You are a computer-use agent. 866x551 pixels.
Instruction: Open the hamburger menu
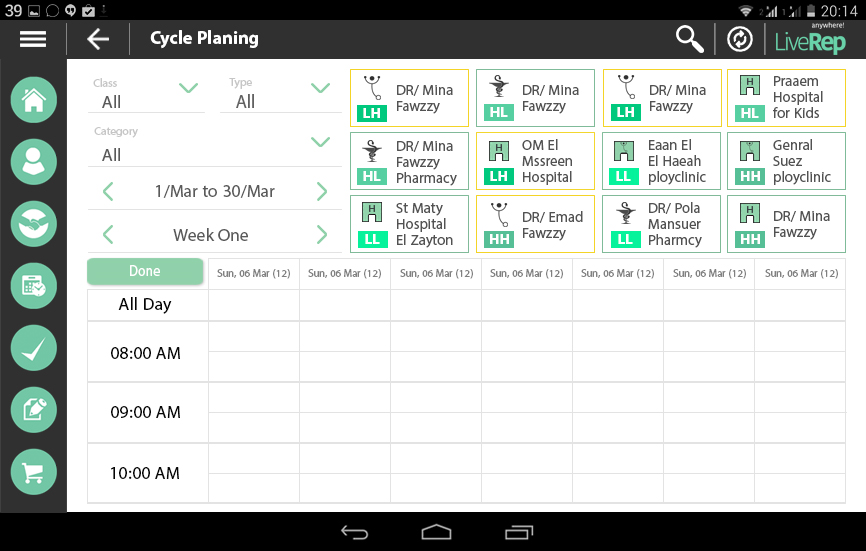33,39
